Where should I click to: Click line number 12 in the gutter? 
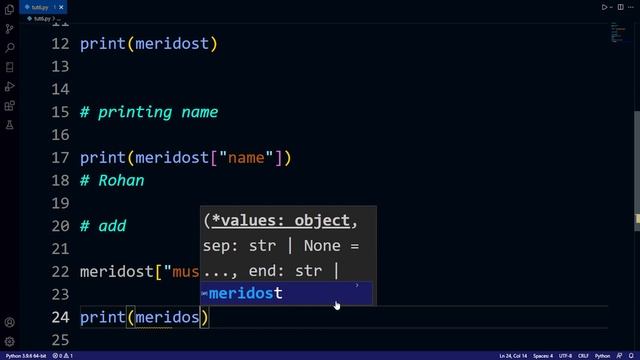click(x=60, y=44)
